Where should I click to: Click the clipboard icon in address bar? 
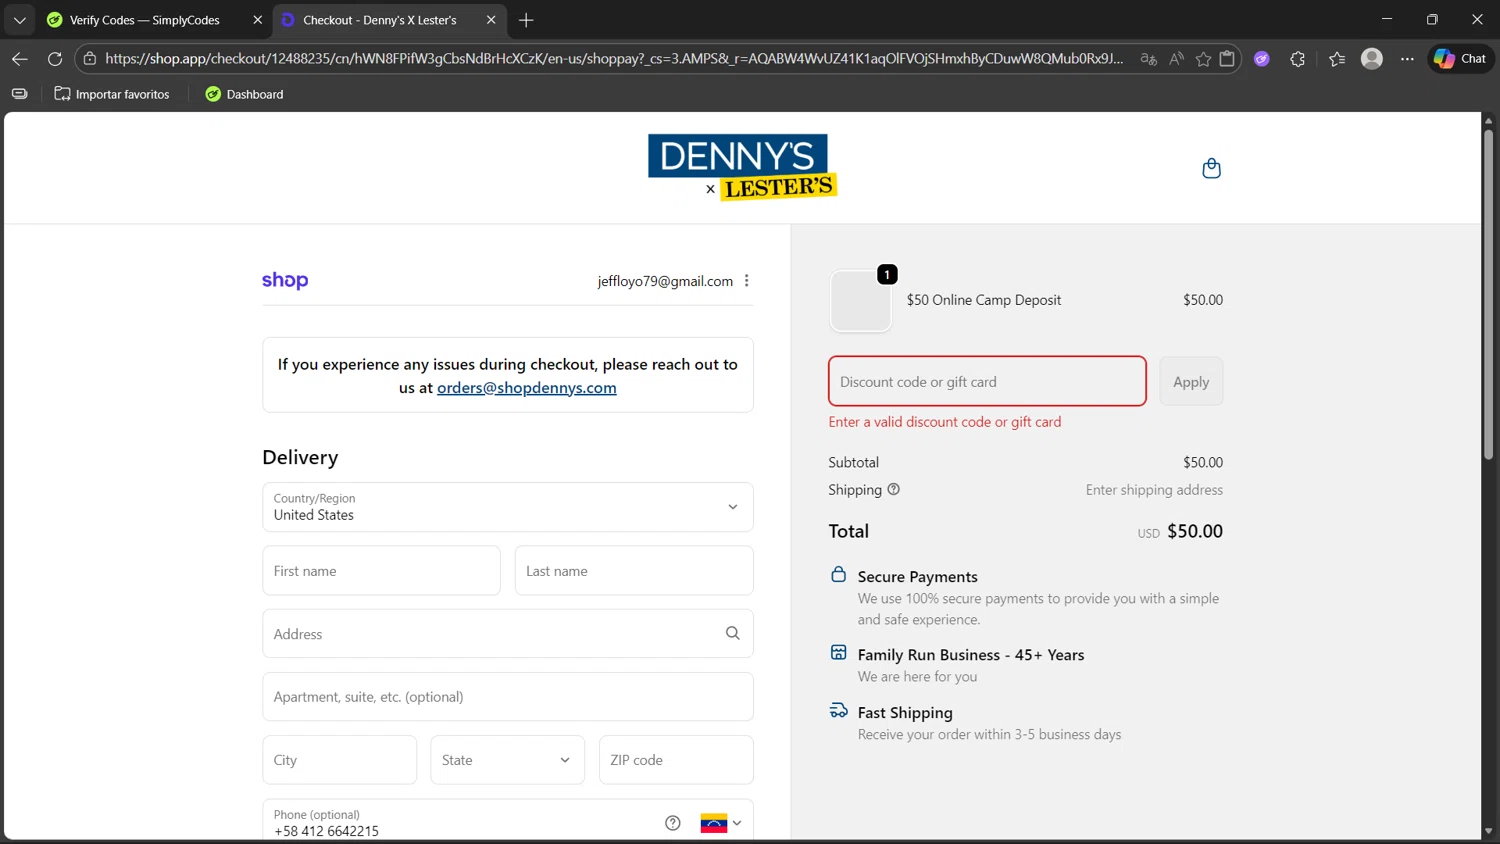[x=1227, y=59]
